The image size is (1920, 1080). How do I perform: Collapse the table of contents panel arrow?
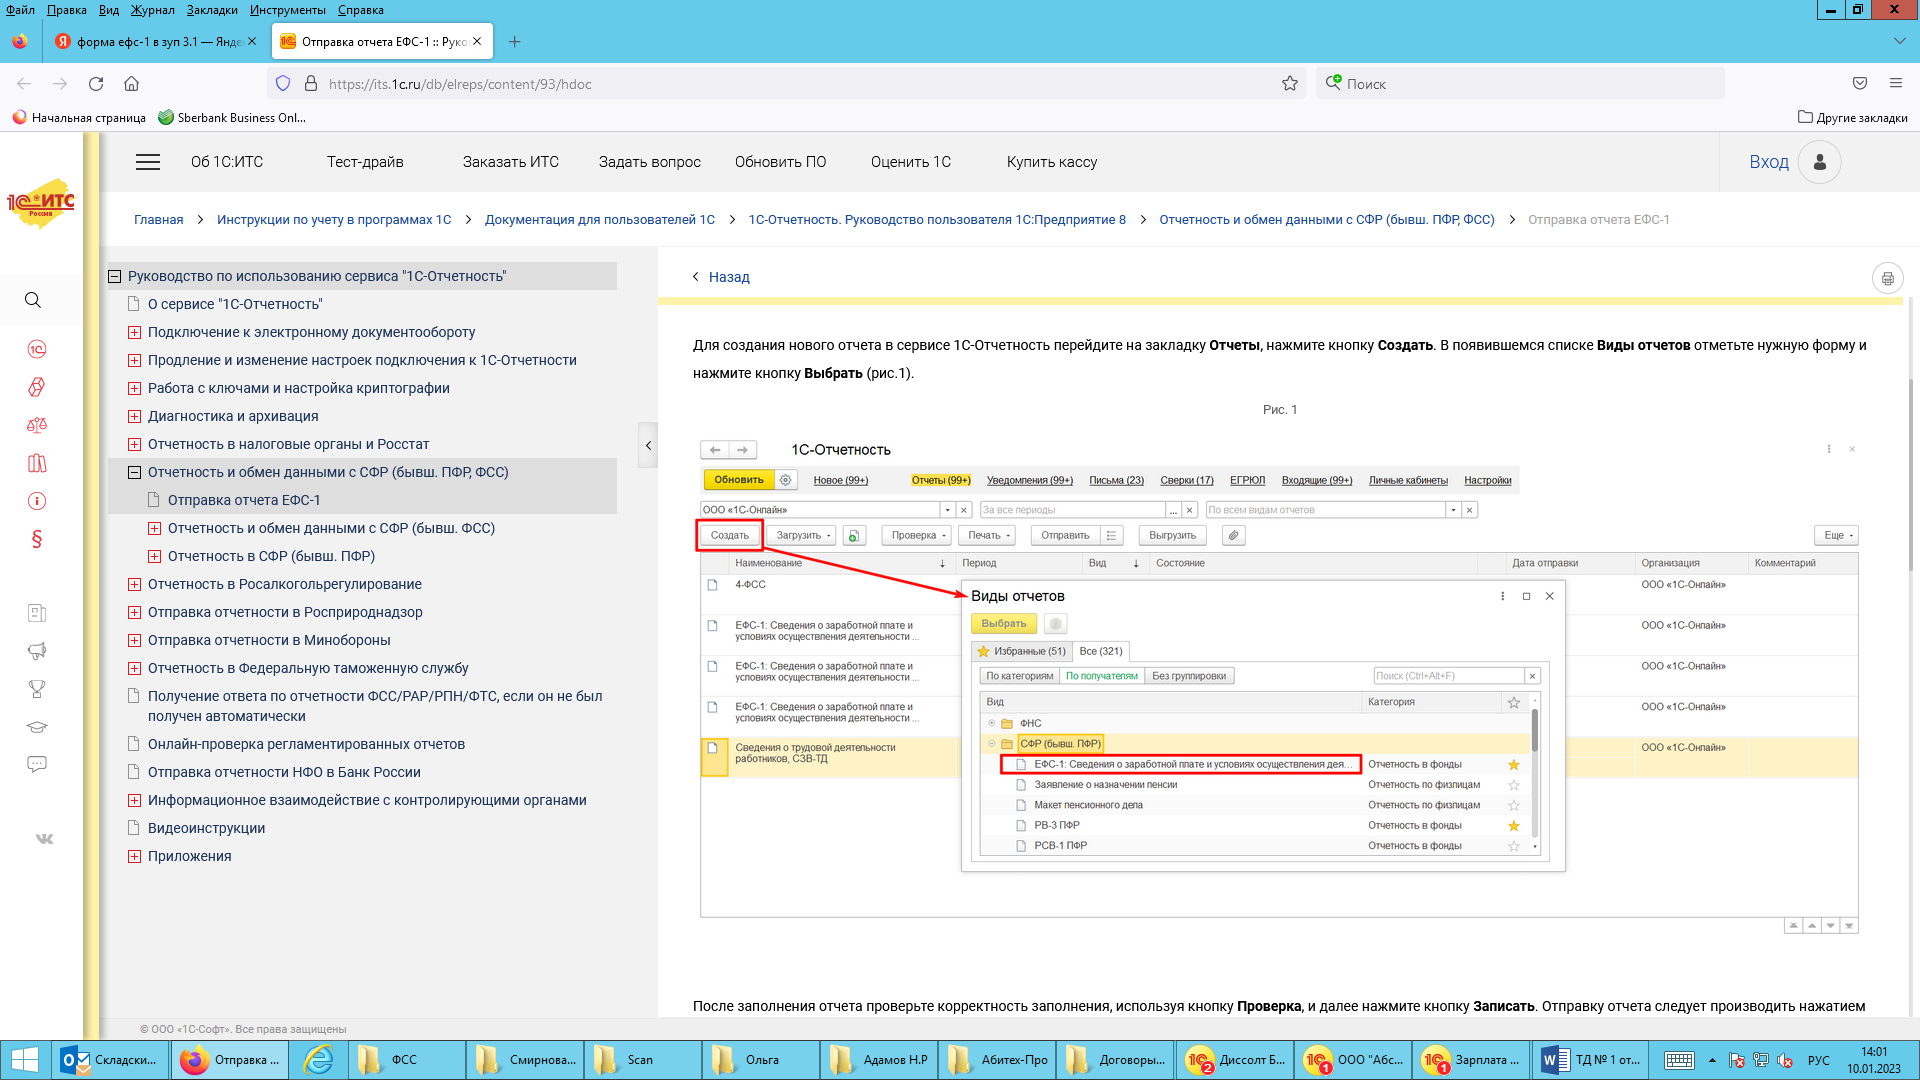pos(648,446)
